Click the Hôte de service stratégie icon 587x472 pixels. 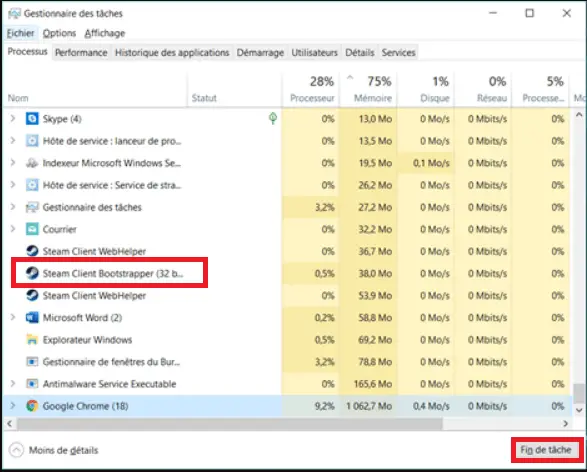[x=32, y=185]
